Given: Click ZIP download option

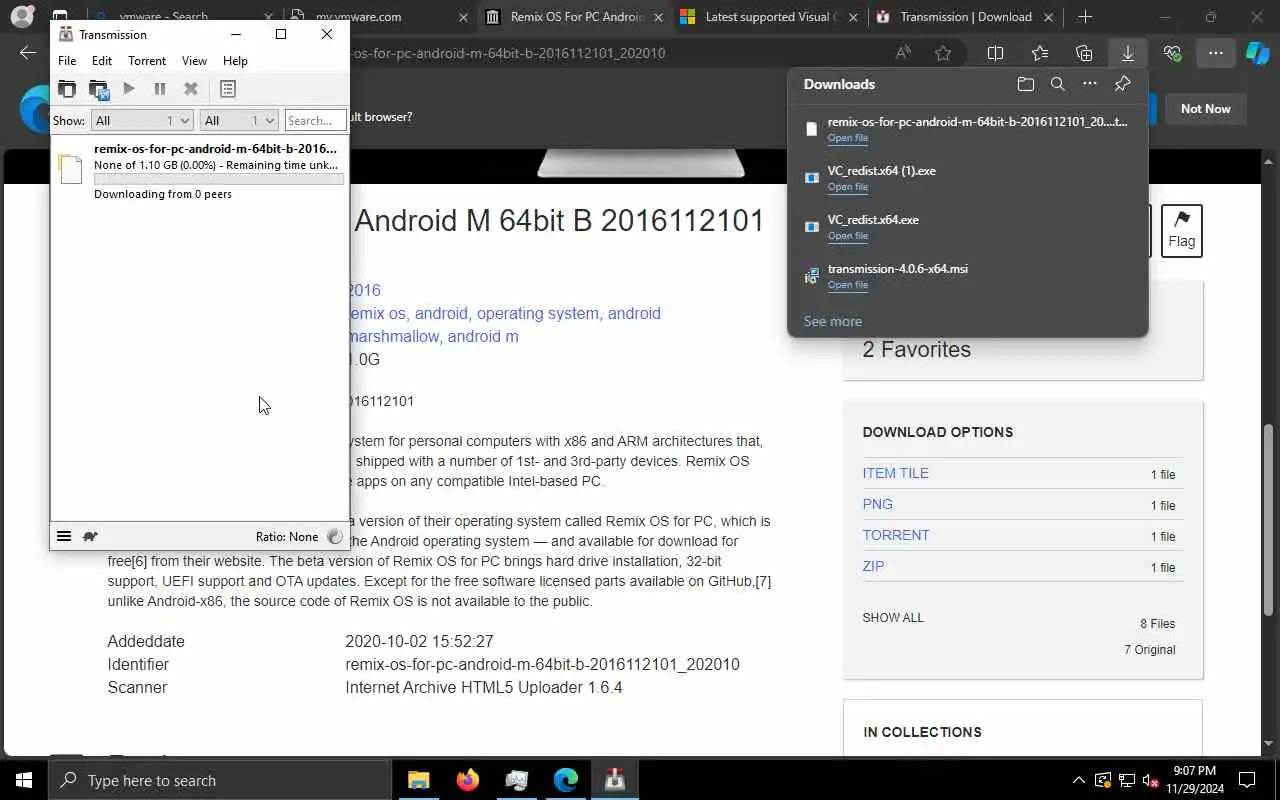Looking at the screenshot, I should (x=874, y=566).
